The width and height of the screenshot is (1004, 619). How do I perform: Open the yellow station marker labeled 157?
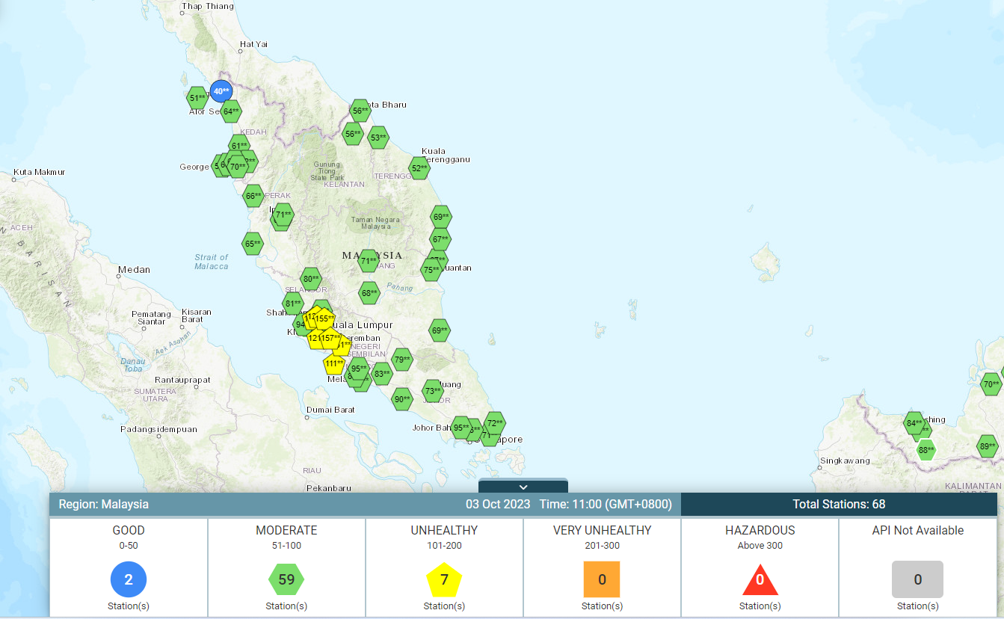point(329,338)
